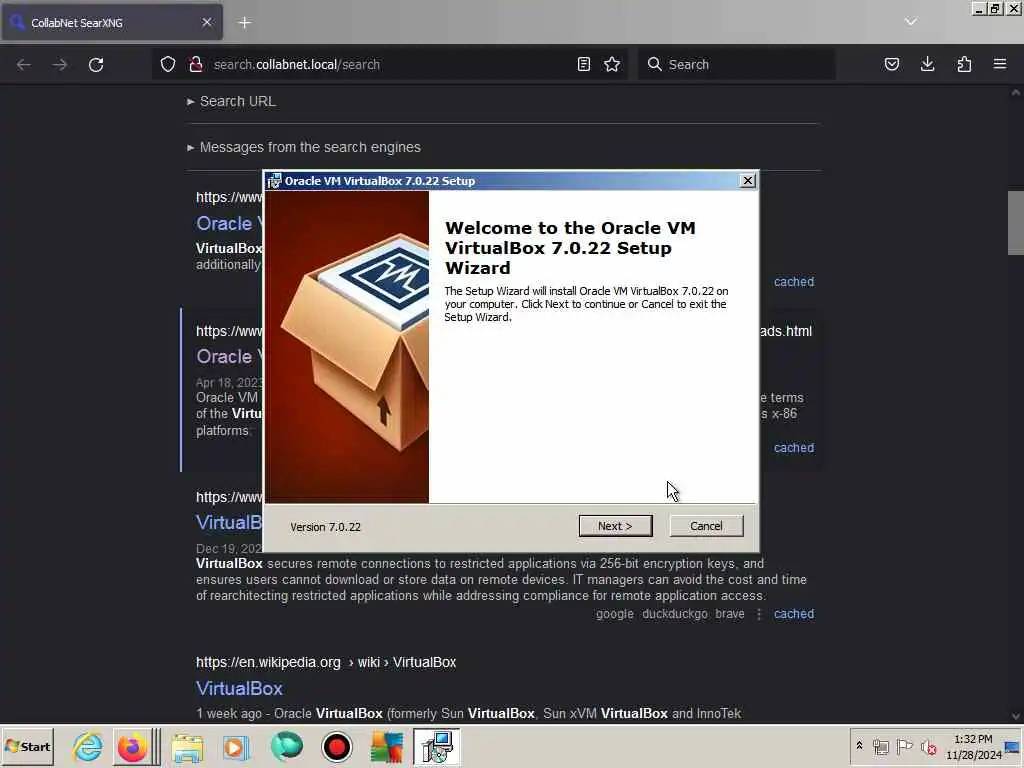
Task: Open the green globe taskbar application
Action: tap(287, 747)
